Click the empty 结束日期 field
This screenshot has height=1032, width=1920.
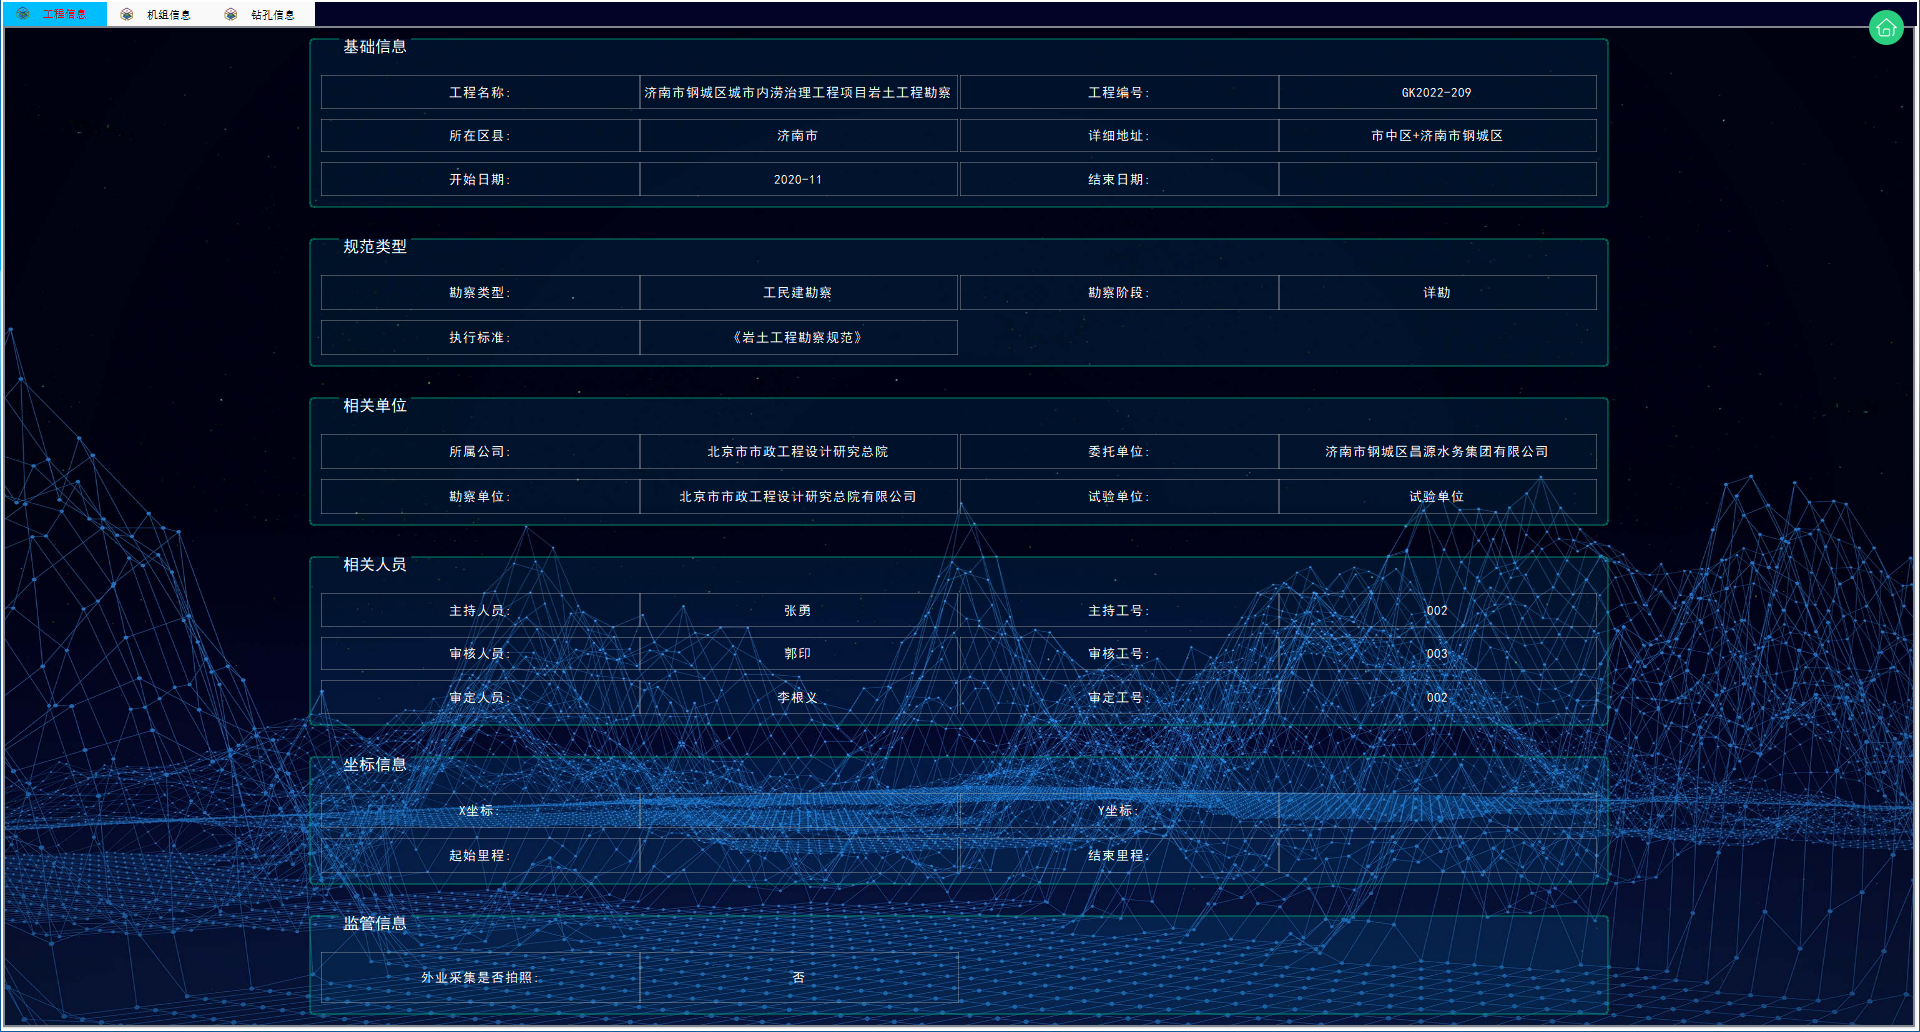[1436, 180]
